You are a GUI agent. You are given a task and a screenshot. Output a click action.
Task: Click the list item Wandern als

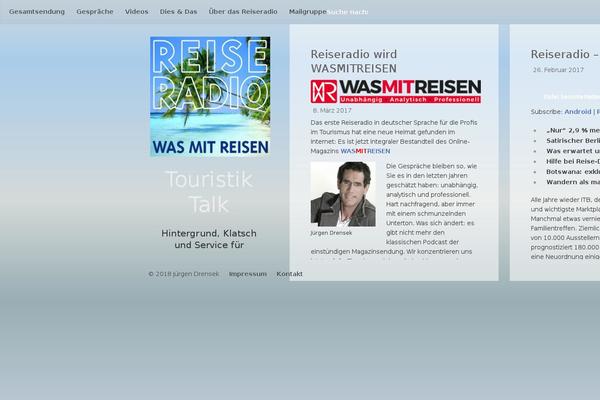pos(573,182)
